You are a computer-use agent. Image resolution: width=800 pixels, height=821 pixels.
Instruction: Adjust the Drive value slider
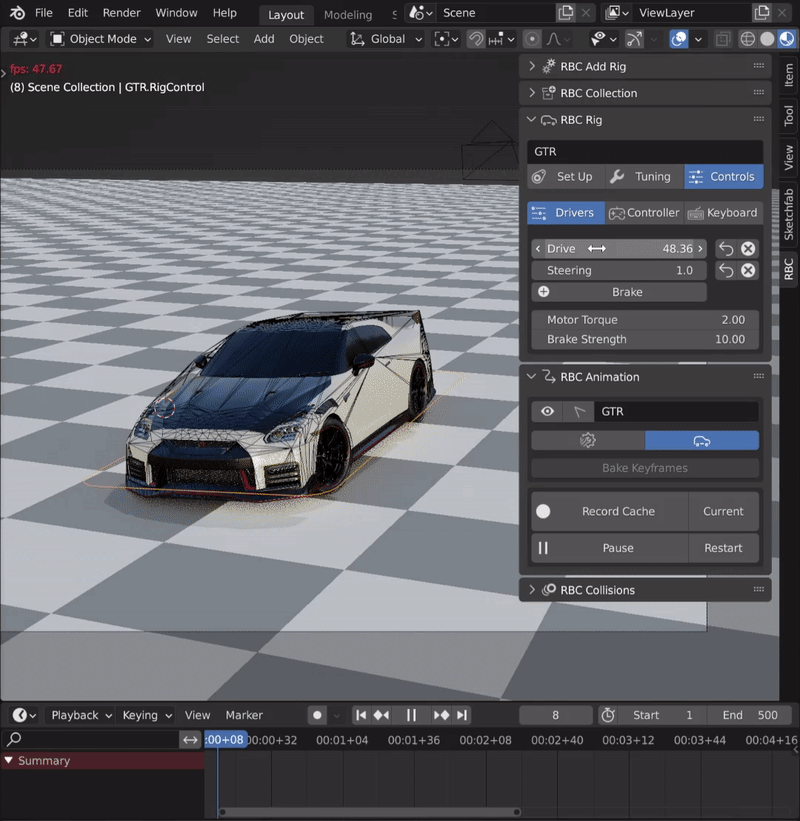coord(619,249)
